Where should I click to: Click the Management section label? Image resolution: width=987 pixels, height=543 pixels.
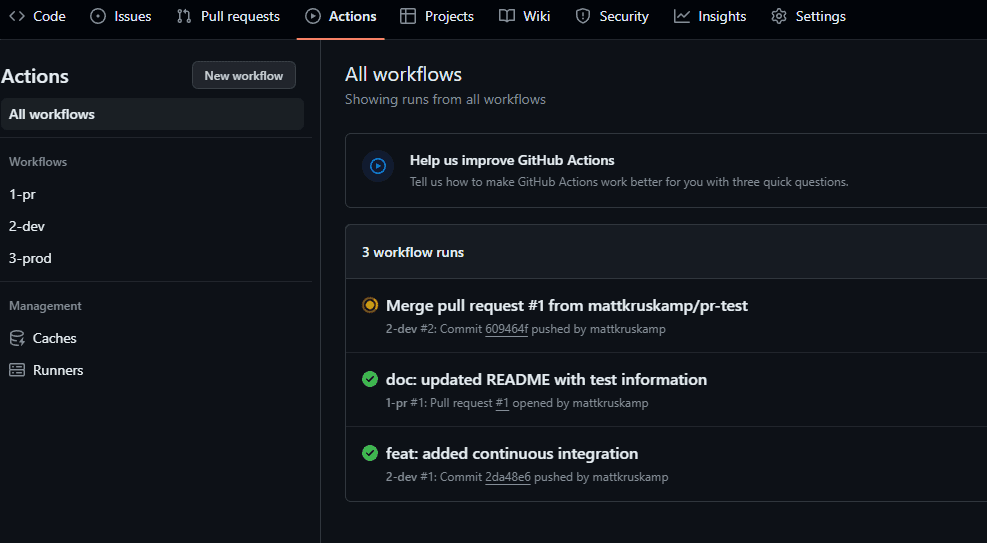(x=45, y=306)
